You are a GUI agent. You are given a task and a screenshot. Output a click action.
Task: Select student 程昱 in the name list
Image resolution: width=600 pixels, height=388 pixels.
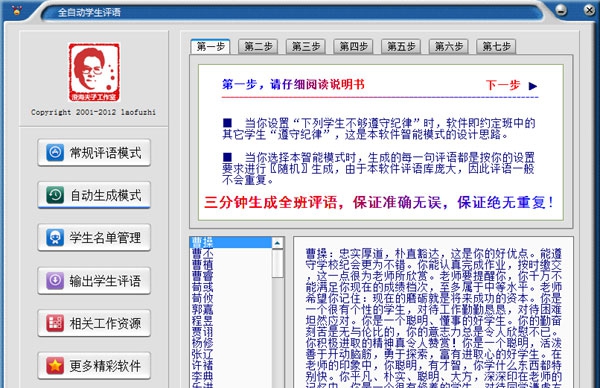click(x=231, y=320)
